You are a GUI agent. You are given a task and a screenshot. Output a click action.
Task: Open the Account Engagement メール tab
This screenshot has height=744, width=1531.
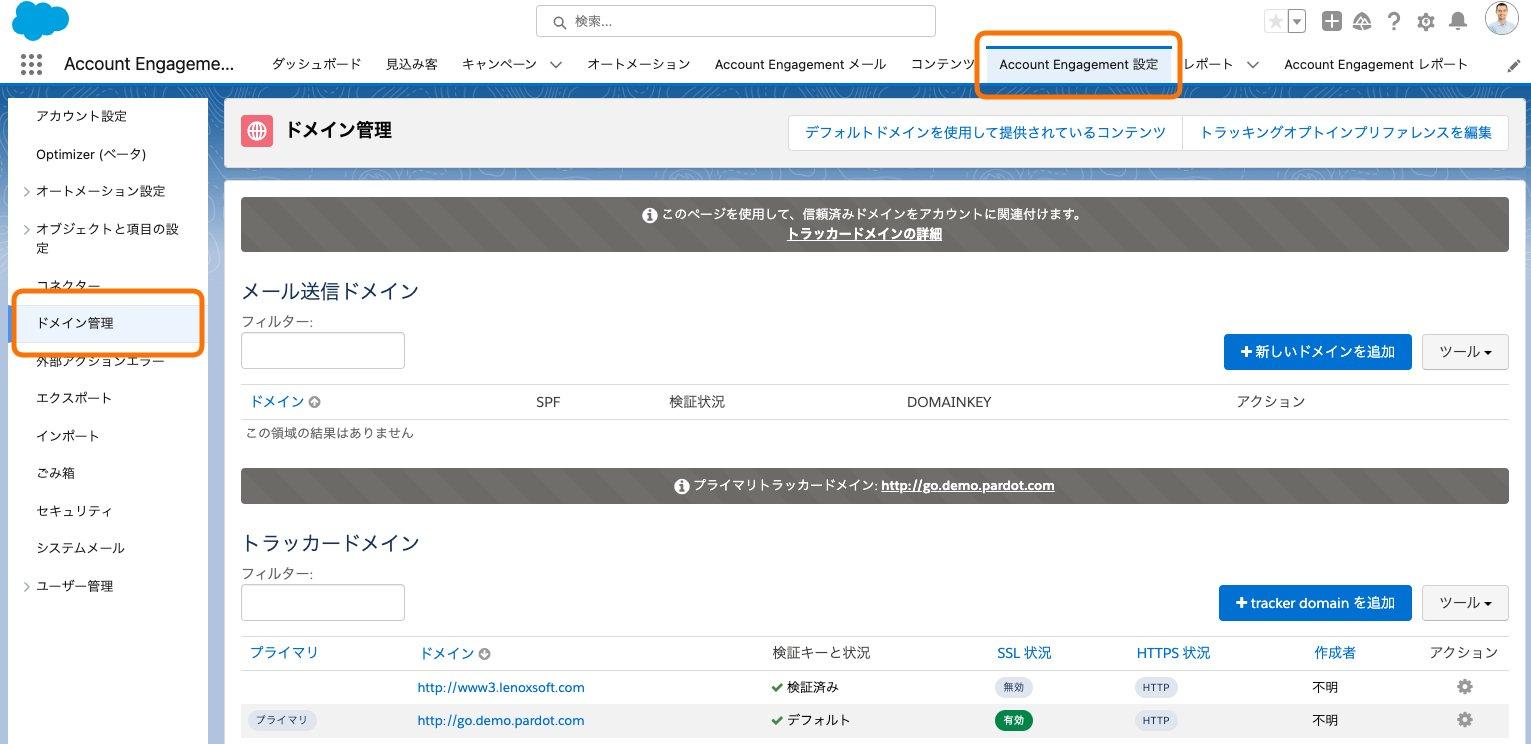click(800, 64)
